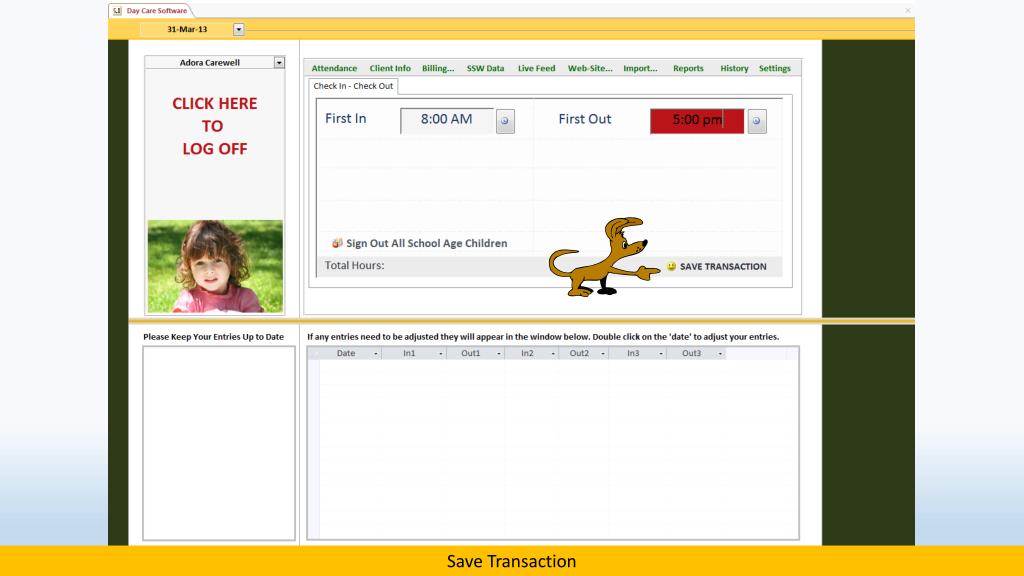
Task: Open the Out1 column filter arrow
Action: click(499, 354)
